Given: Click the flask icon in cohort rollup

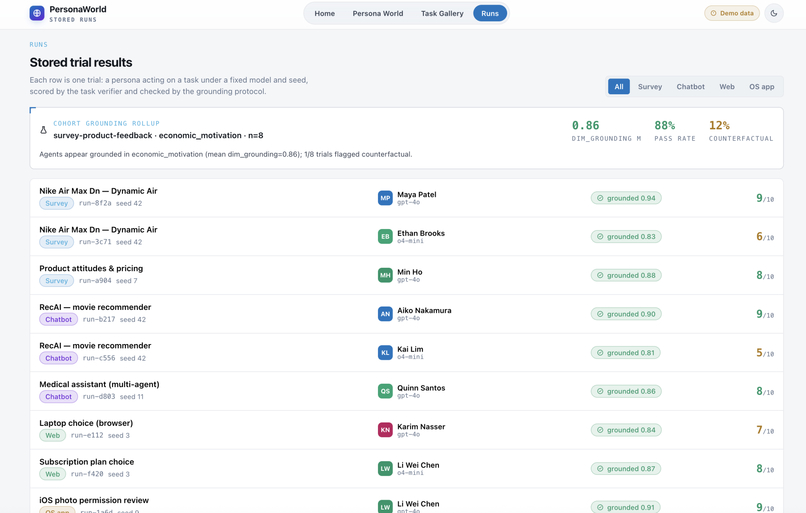Looking at the screenshot, I should 44,130.
